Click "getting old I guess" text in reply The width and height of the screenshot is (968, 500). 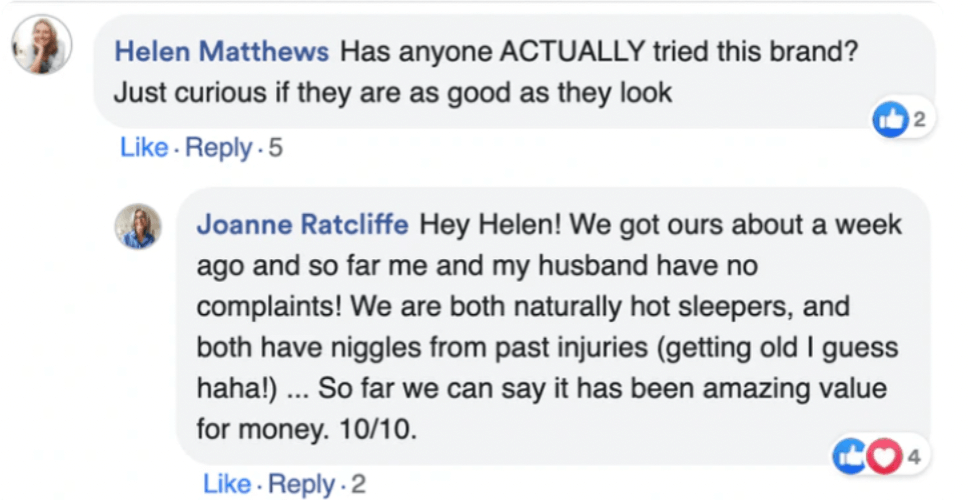(x=780, y=349)
